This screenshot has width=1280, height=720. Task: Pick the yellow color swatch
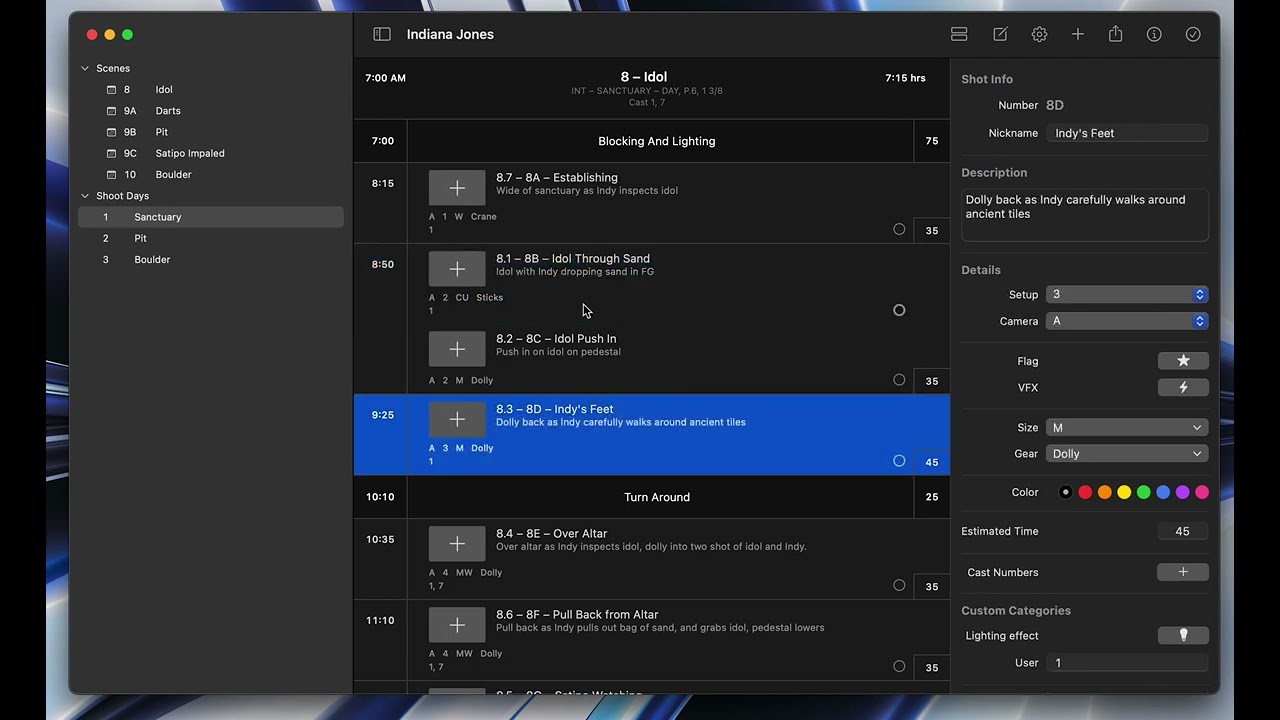(x=1124, y=492)
